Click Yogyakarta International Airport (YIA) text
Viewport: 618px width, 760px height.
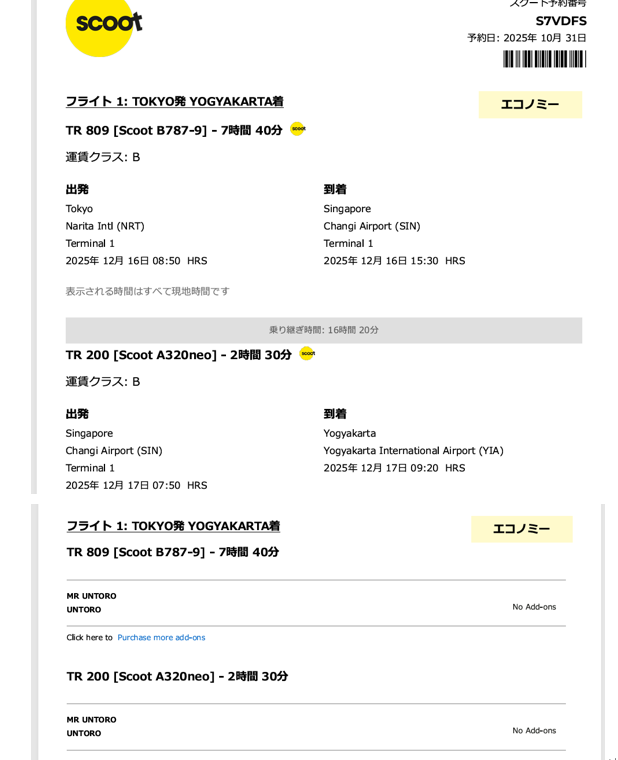click(x=413, y=451)
